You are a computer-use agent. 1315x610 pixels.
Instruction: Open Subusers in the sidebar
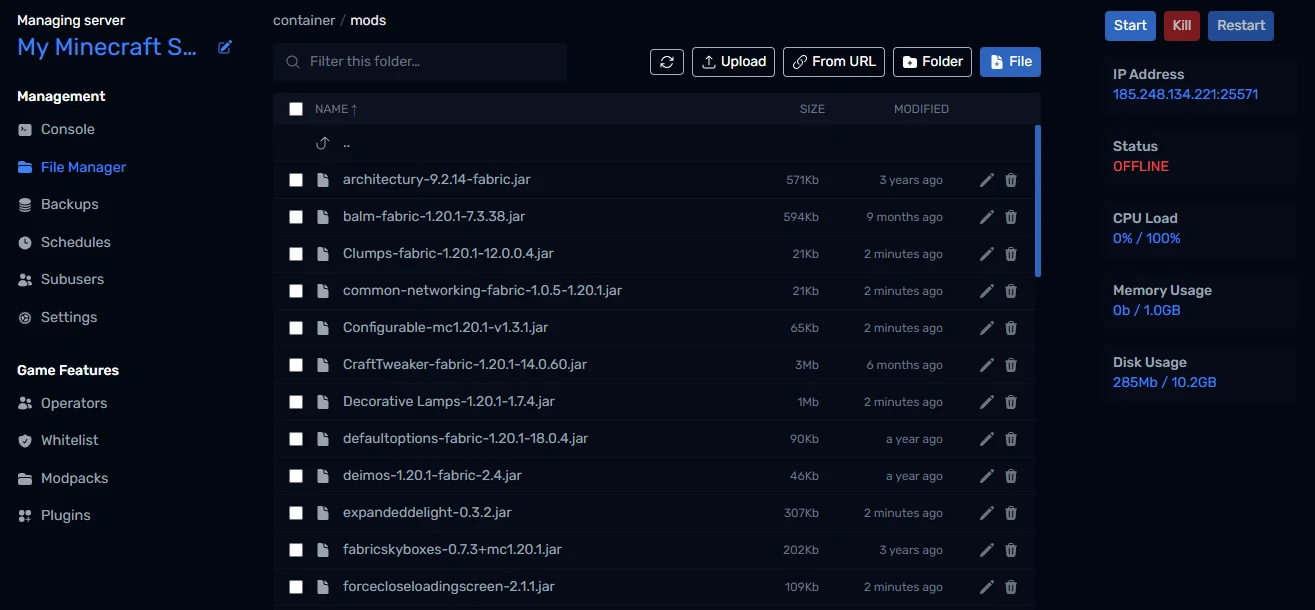coord(60,279)
